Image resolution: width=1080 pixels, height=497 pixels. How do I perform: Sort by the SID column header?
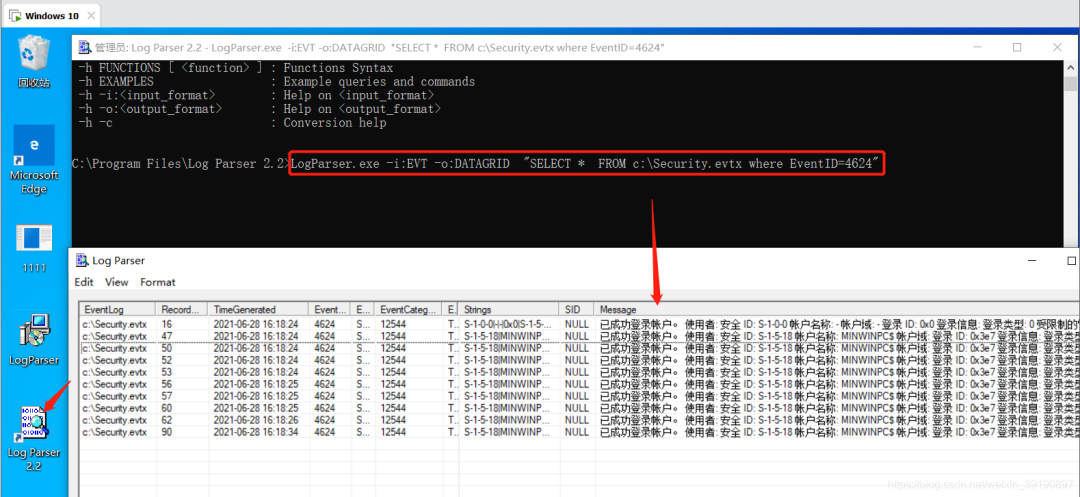pos(577,310)
